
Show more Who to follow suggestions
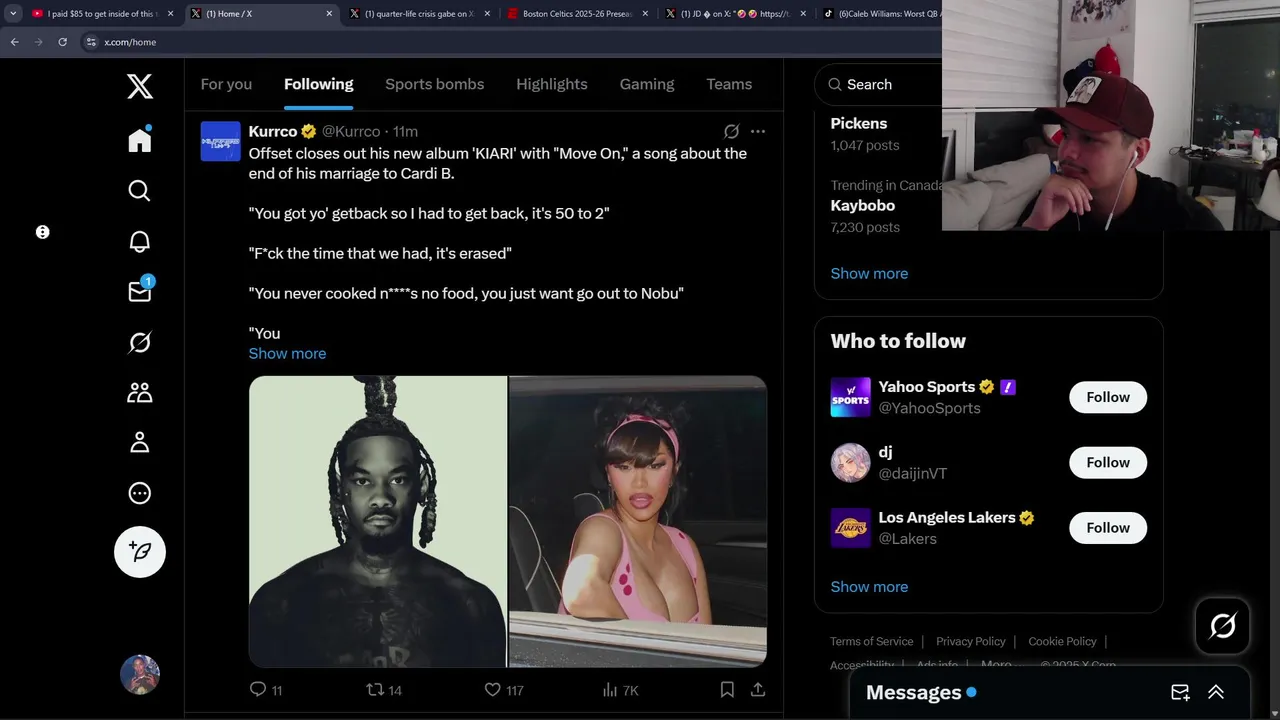[x=869, y=587]
